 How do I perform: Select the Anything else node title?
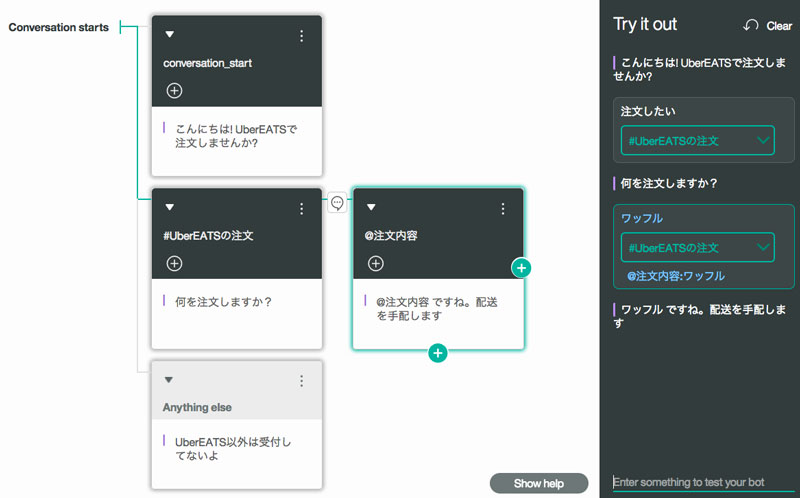pyautogui.click(x=197, y=407)
